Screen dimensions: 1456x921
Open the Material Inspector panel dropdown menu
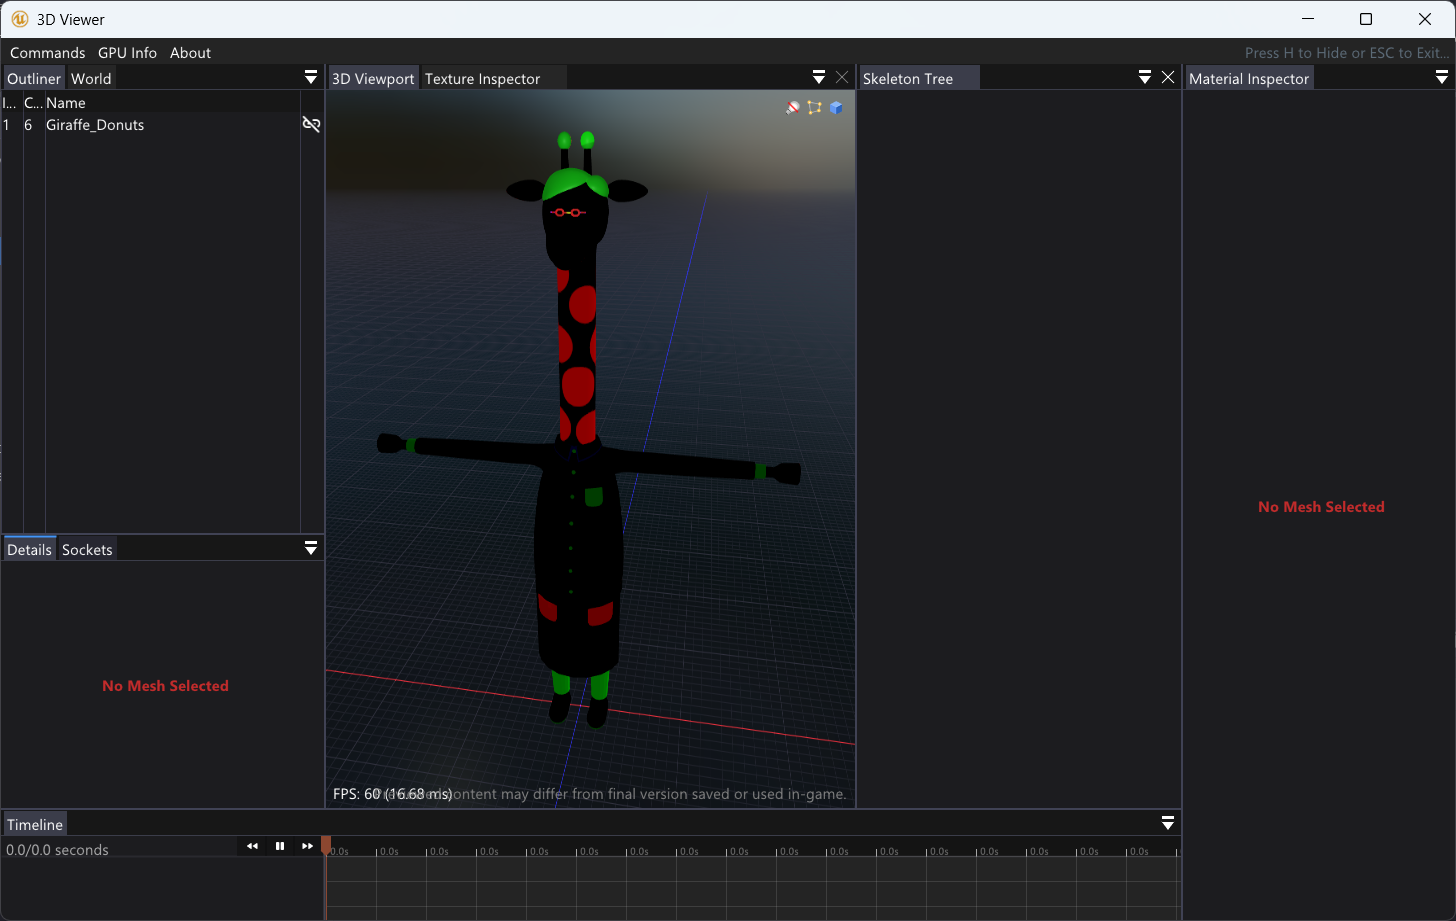[1442, 77]
